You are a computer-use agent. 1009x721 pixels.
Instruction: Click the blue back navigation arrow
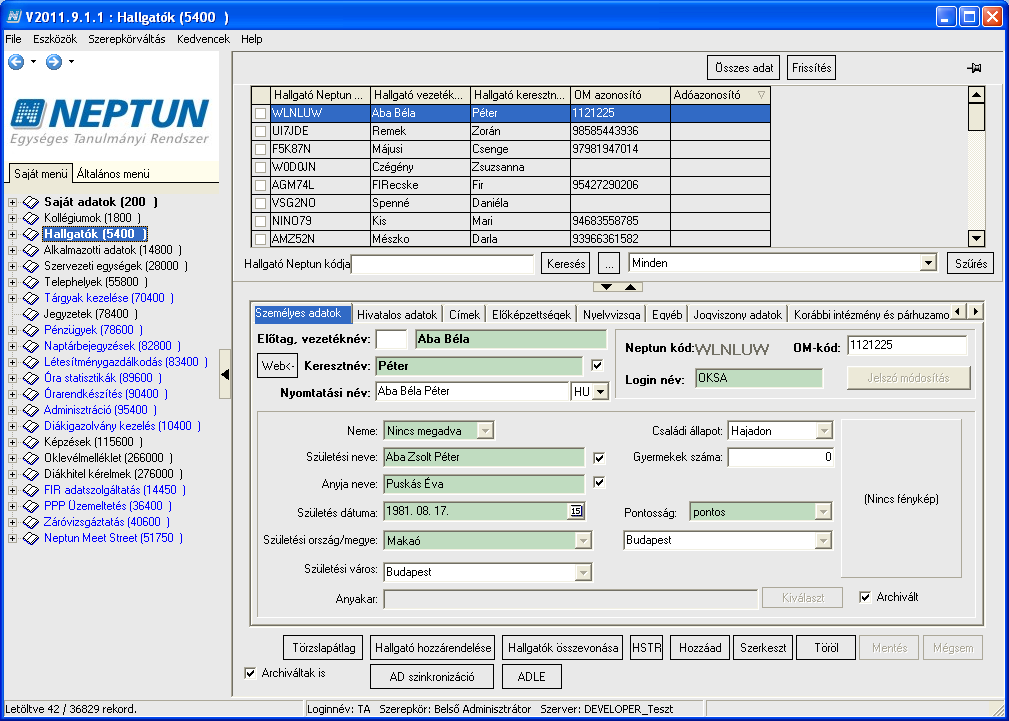(15, 62)
